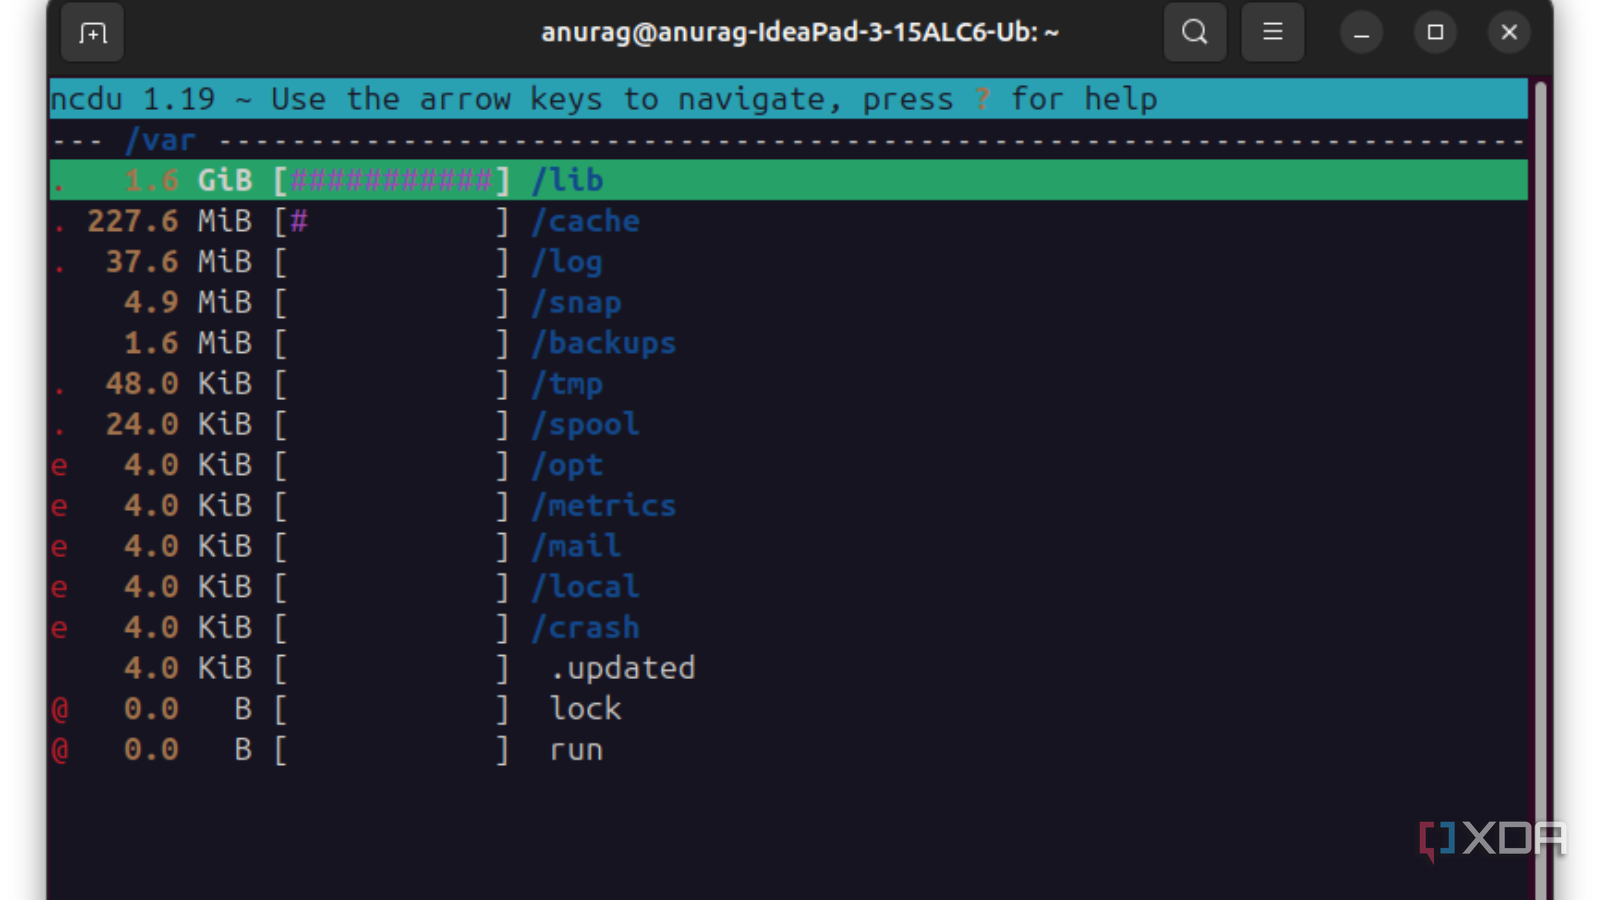Select the /snap directory entry
This screenshot has width=1600, height=900.
pos(576,302)
